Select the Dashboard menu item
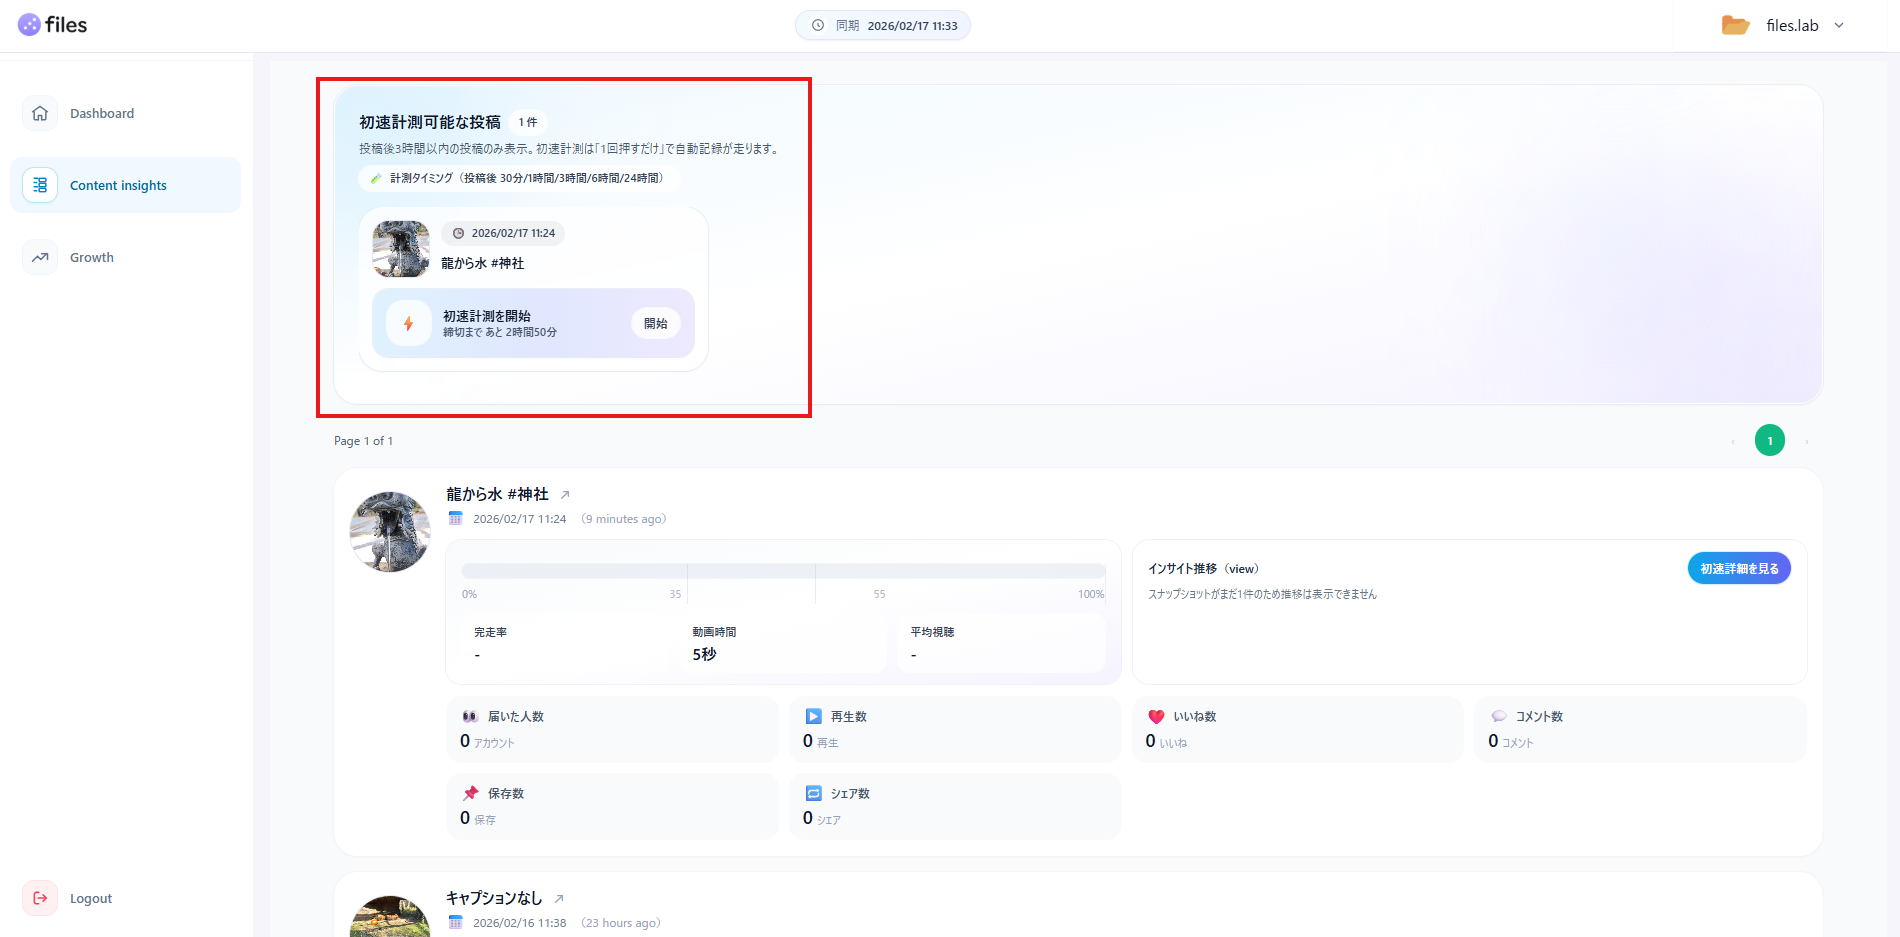The image size is (1900, 937). click(x=102, y=113)
